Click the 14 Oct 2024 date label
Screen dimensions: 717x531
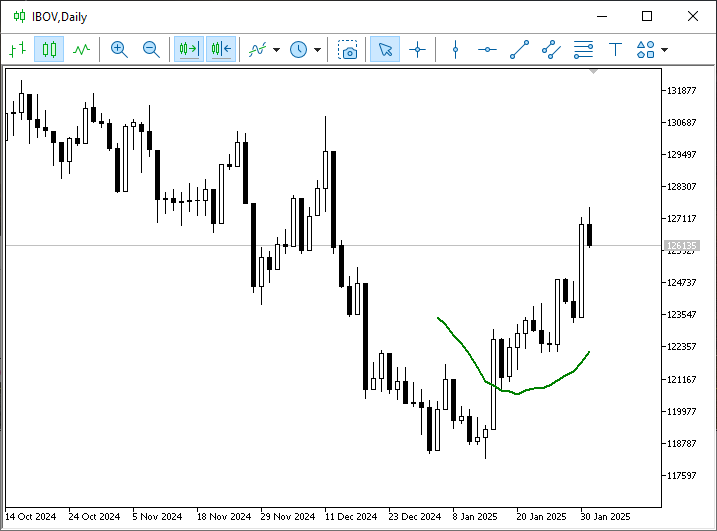(x=30, y=516)
